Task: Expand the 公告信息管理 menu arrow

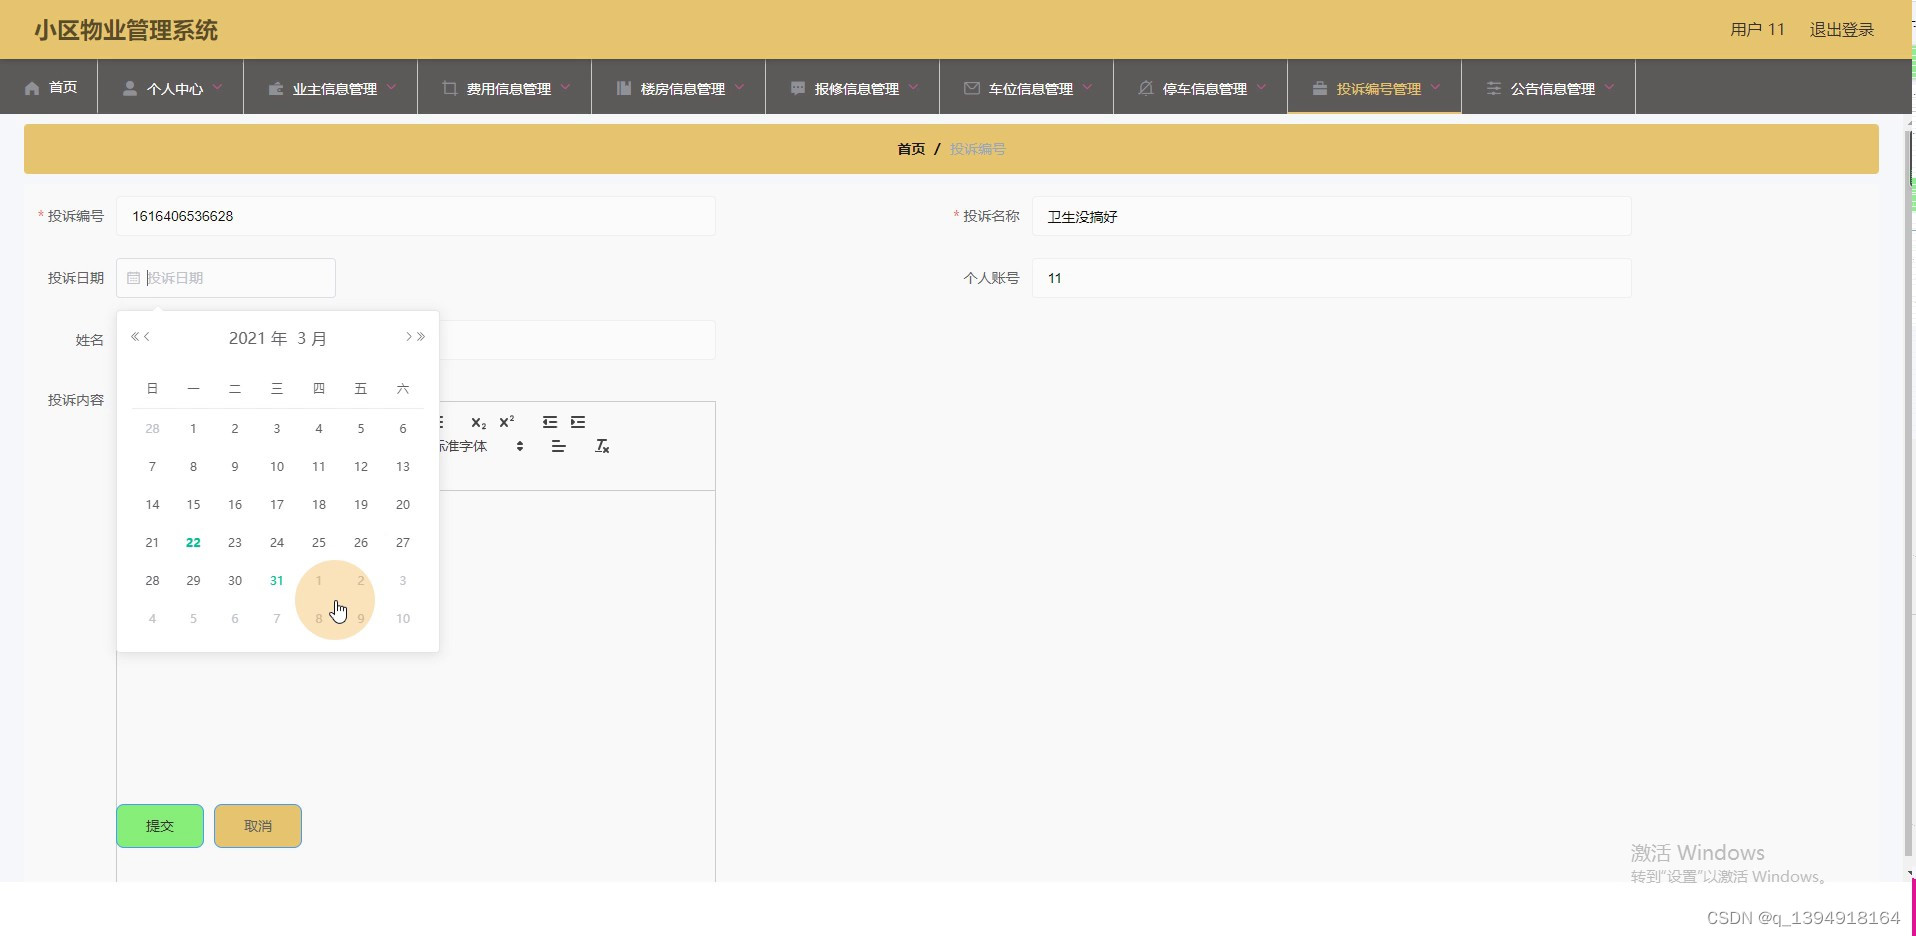Action: coord(1609,87)
